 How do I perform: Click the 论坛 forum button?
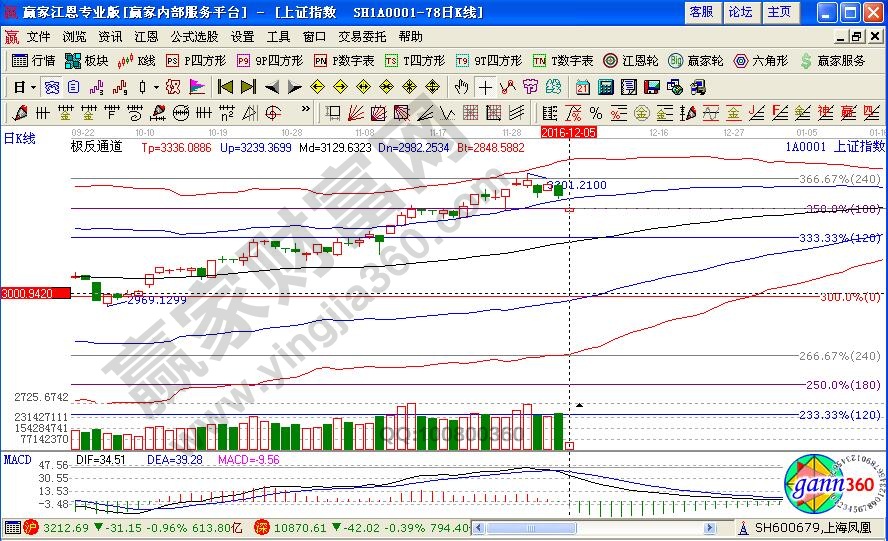click(740, 12)
